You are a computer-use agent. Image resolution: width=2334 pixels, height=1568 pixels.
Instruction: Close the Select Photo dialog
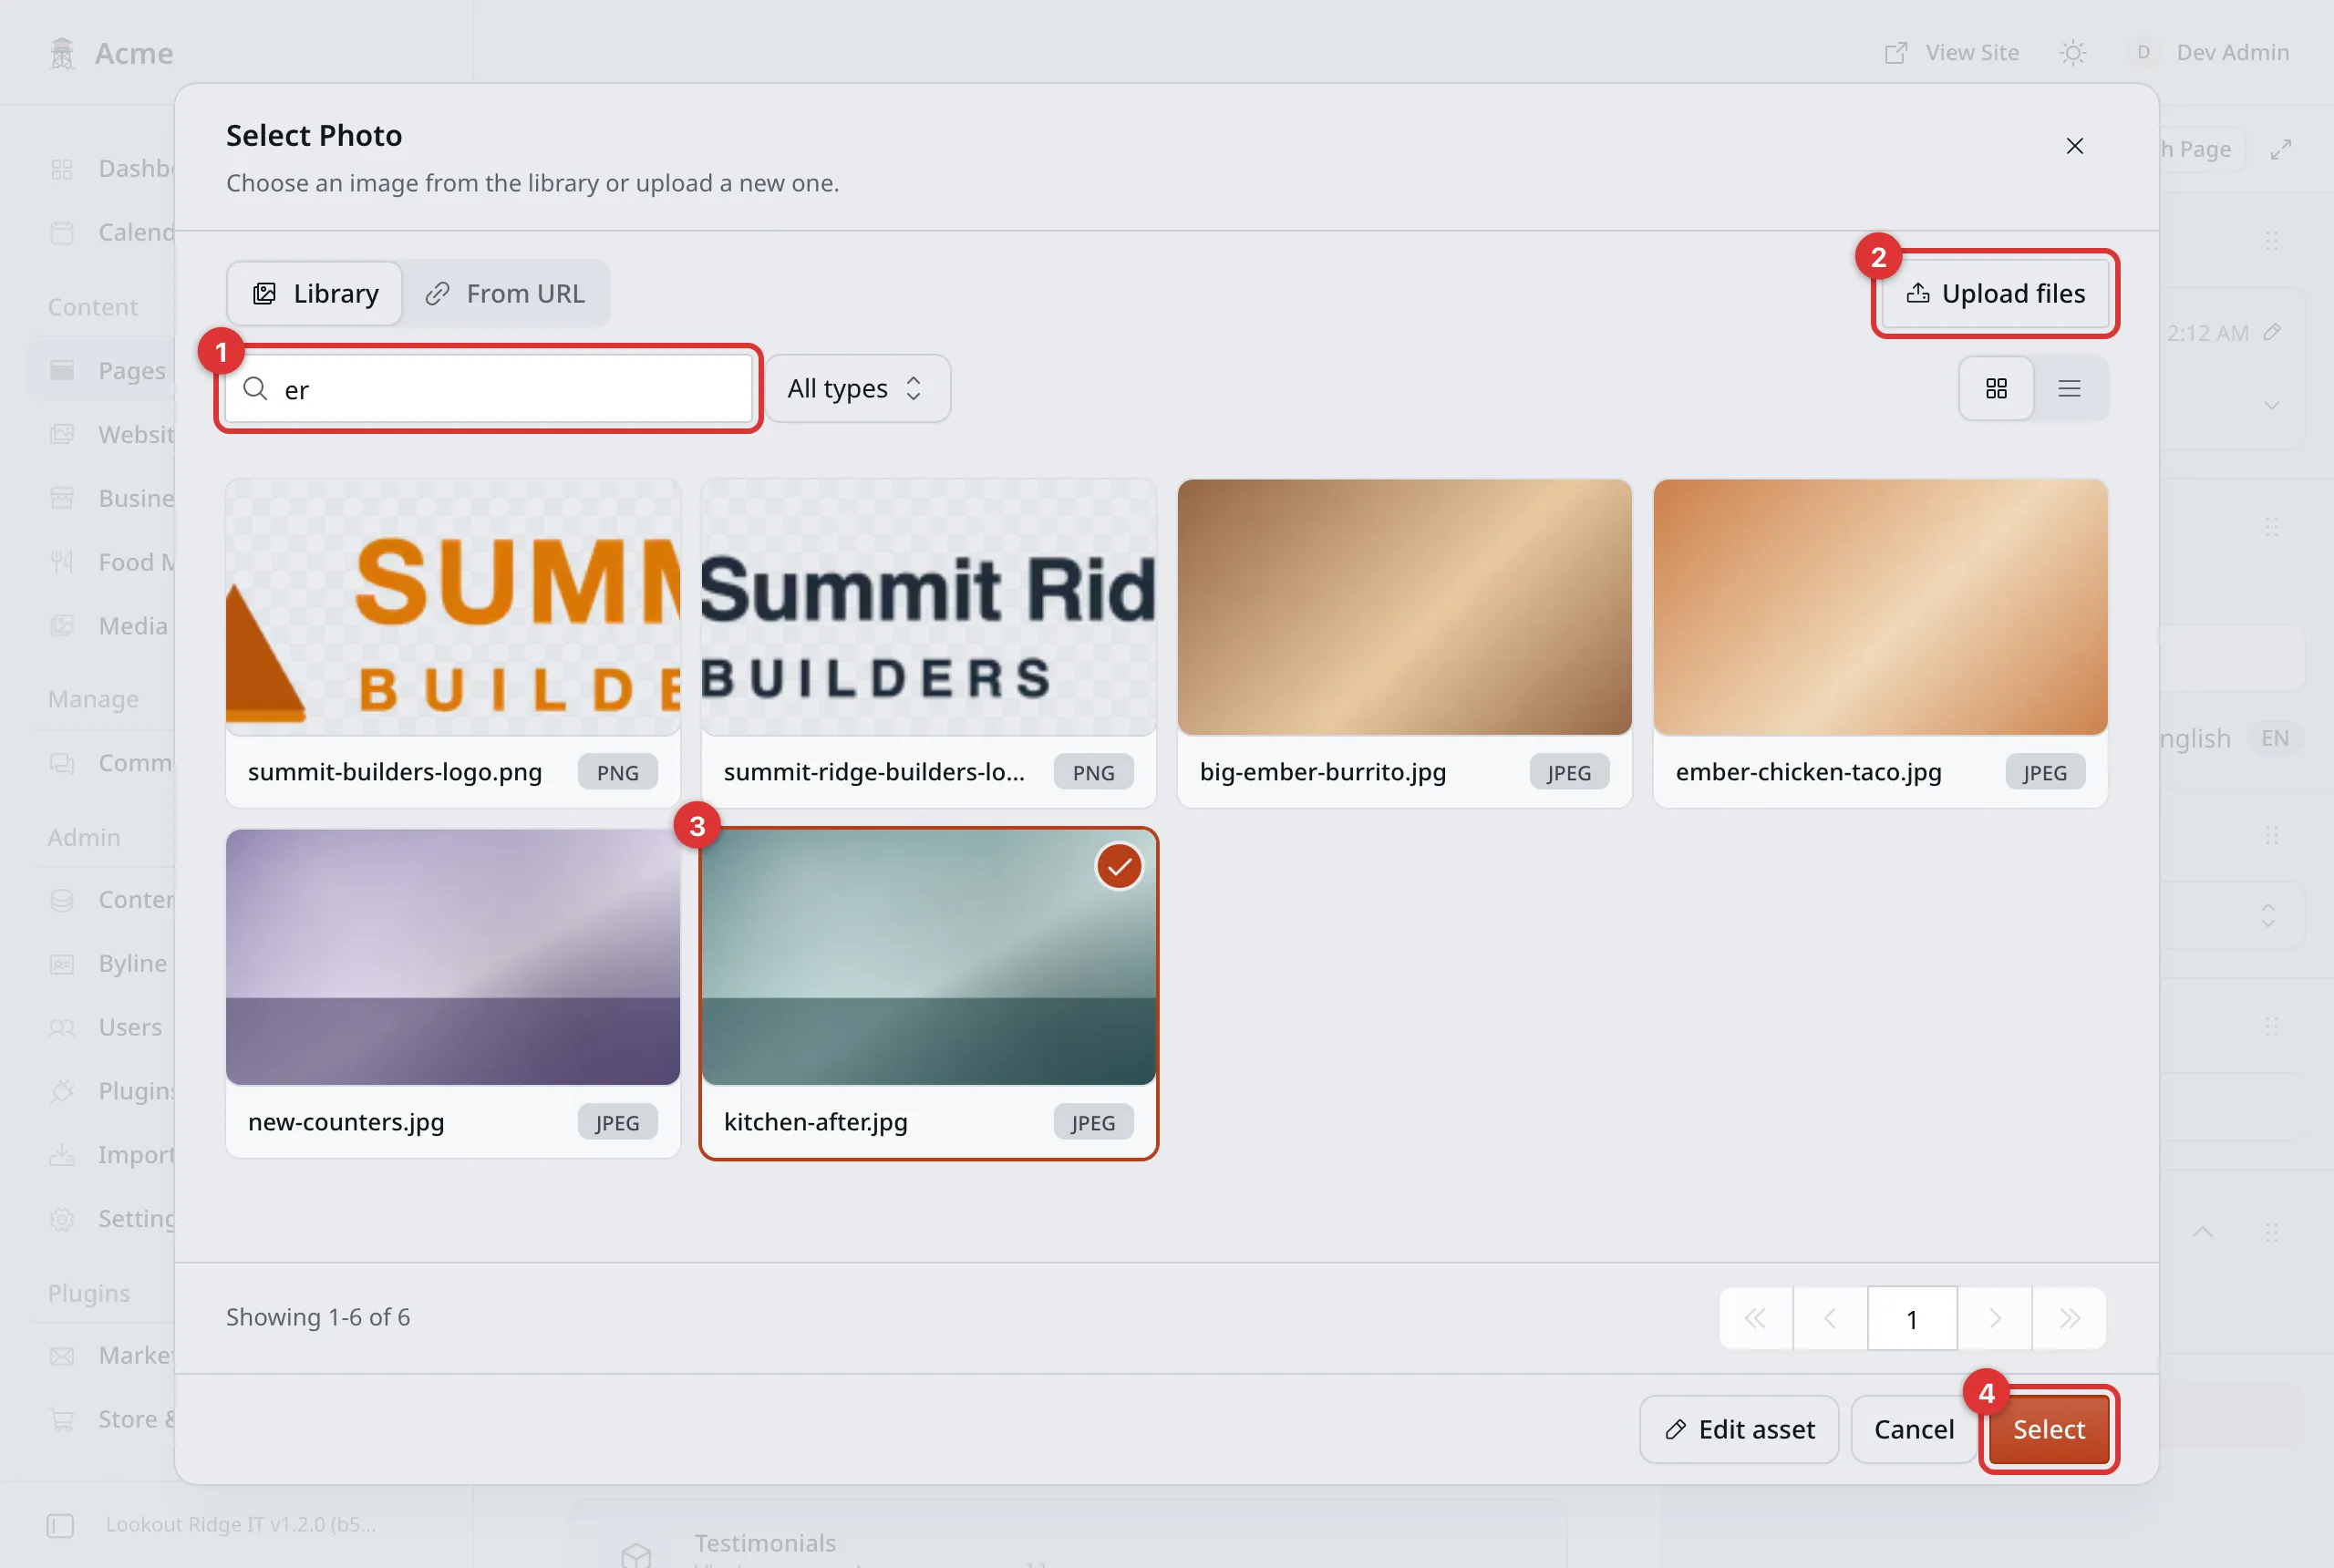pyautogui.click(x=2074, y=146)
